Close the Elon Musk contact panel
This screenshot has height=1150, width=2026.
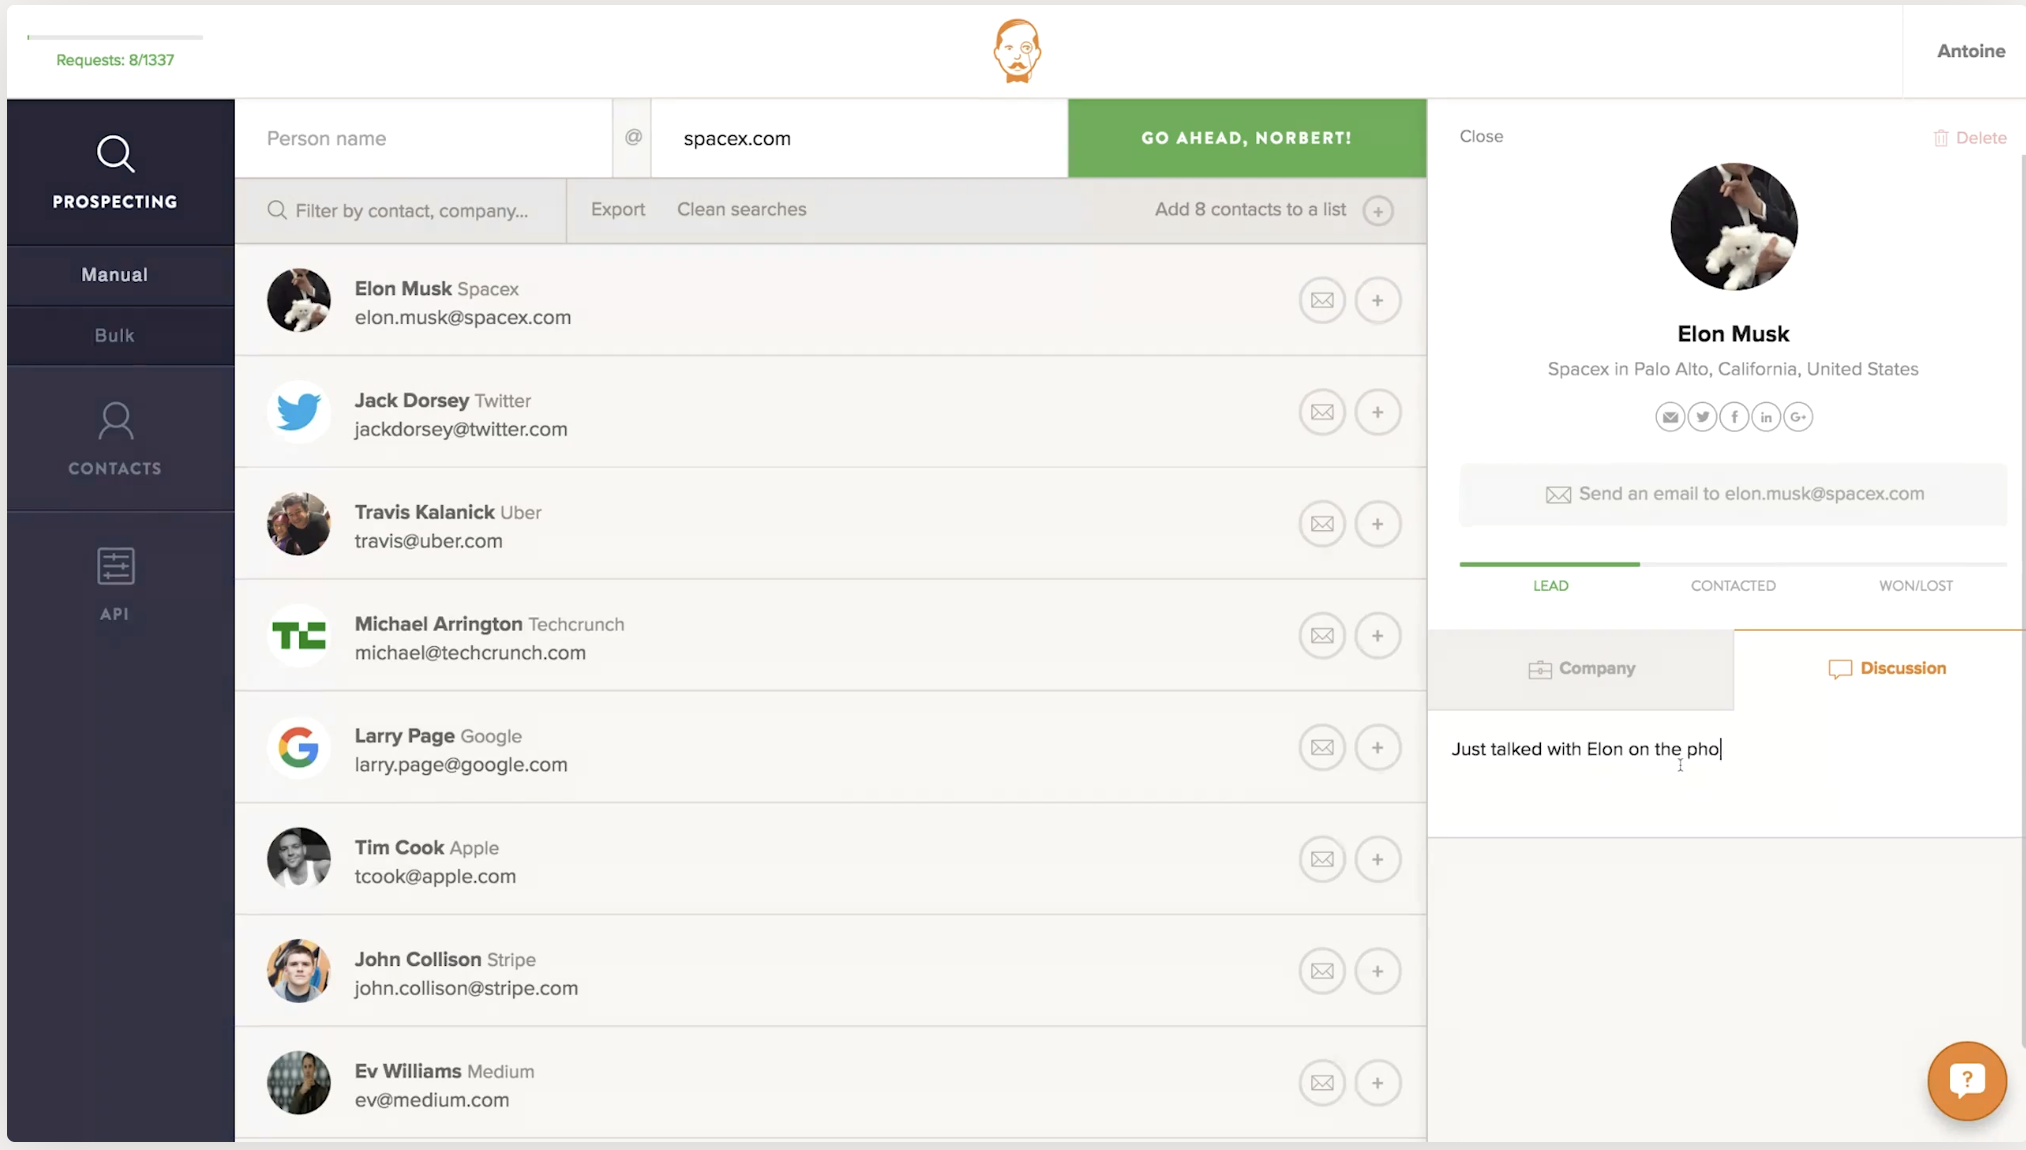pyautogui.click(x=1481, y=136)
